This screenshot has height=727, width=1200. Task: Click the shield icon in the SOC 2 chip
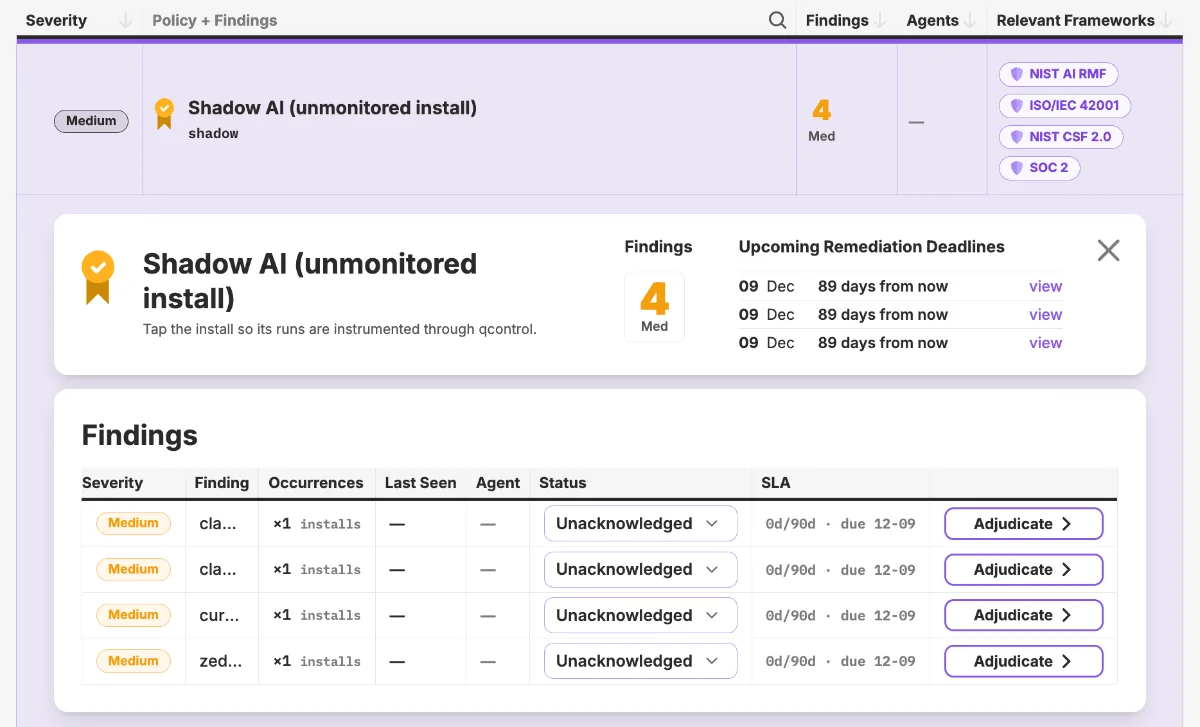tap(1017, 167)
